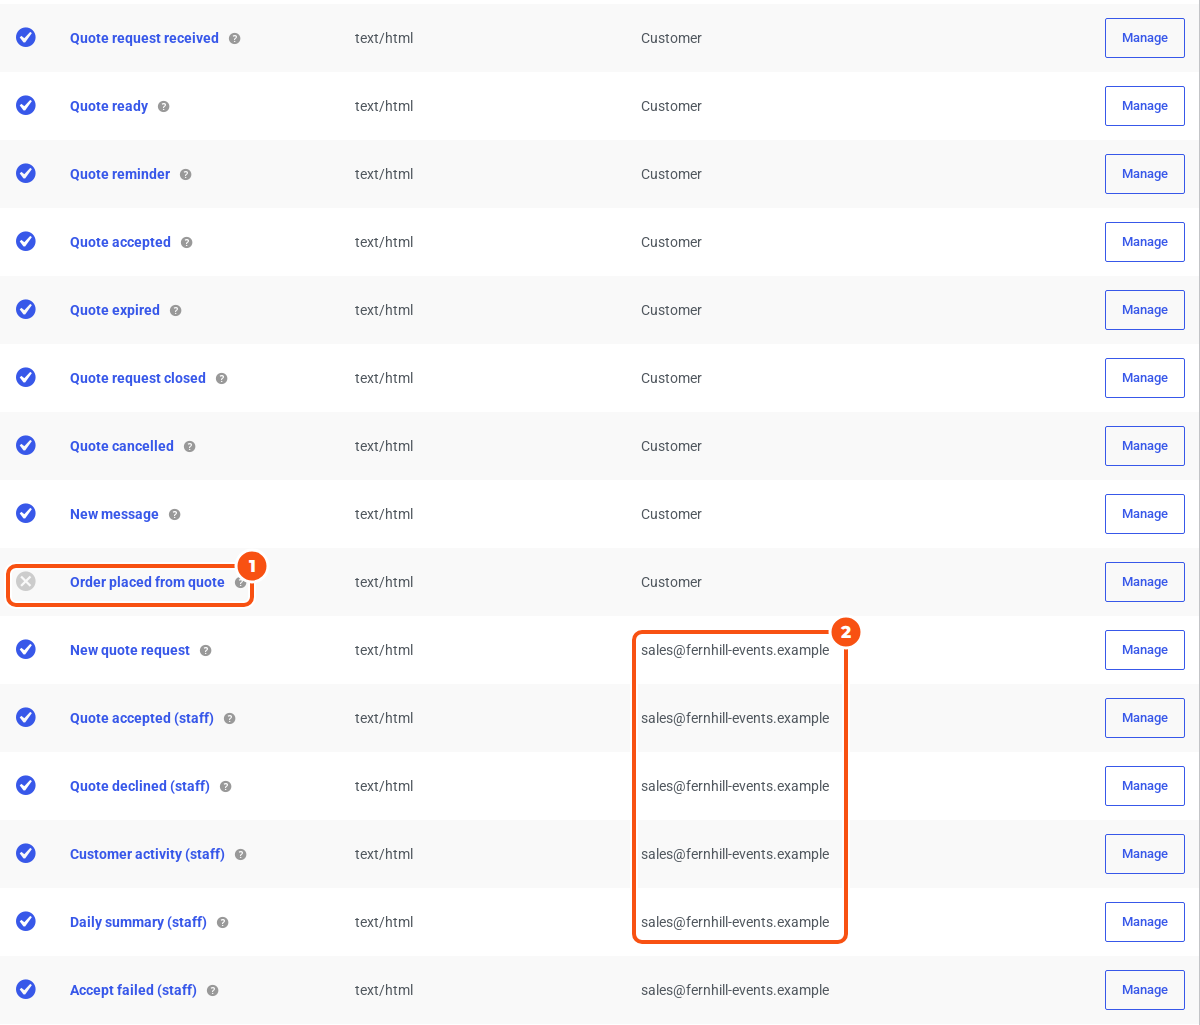Open the Quote request closed email link
Image resolution: width=1200 pixels, height=1025 pixels.
pos(138,378)
